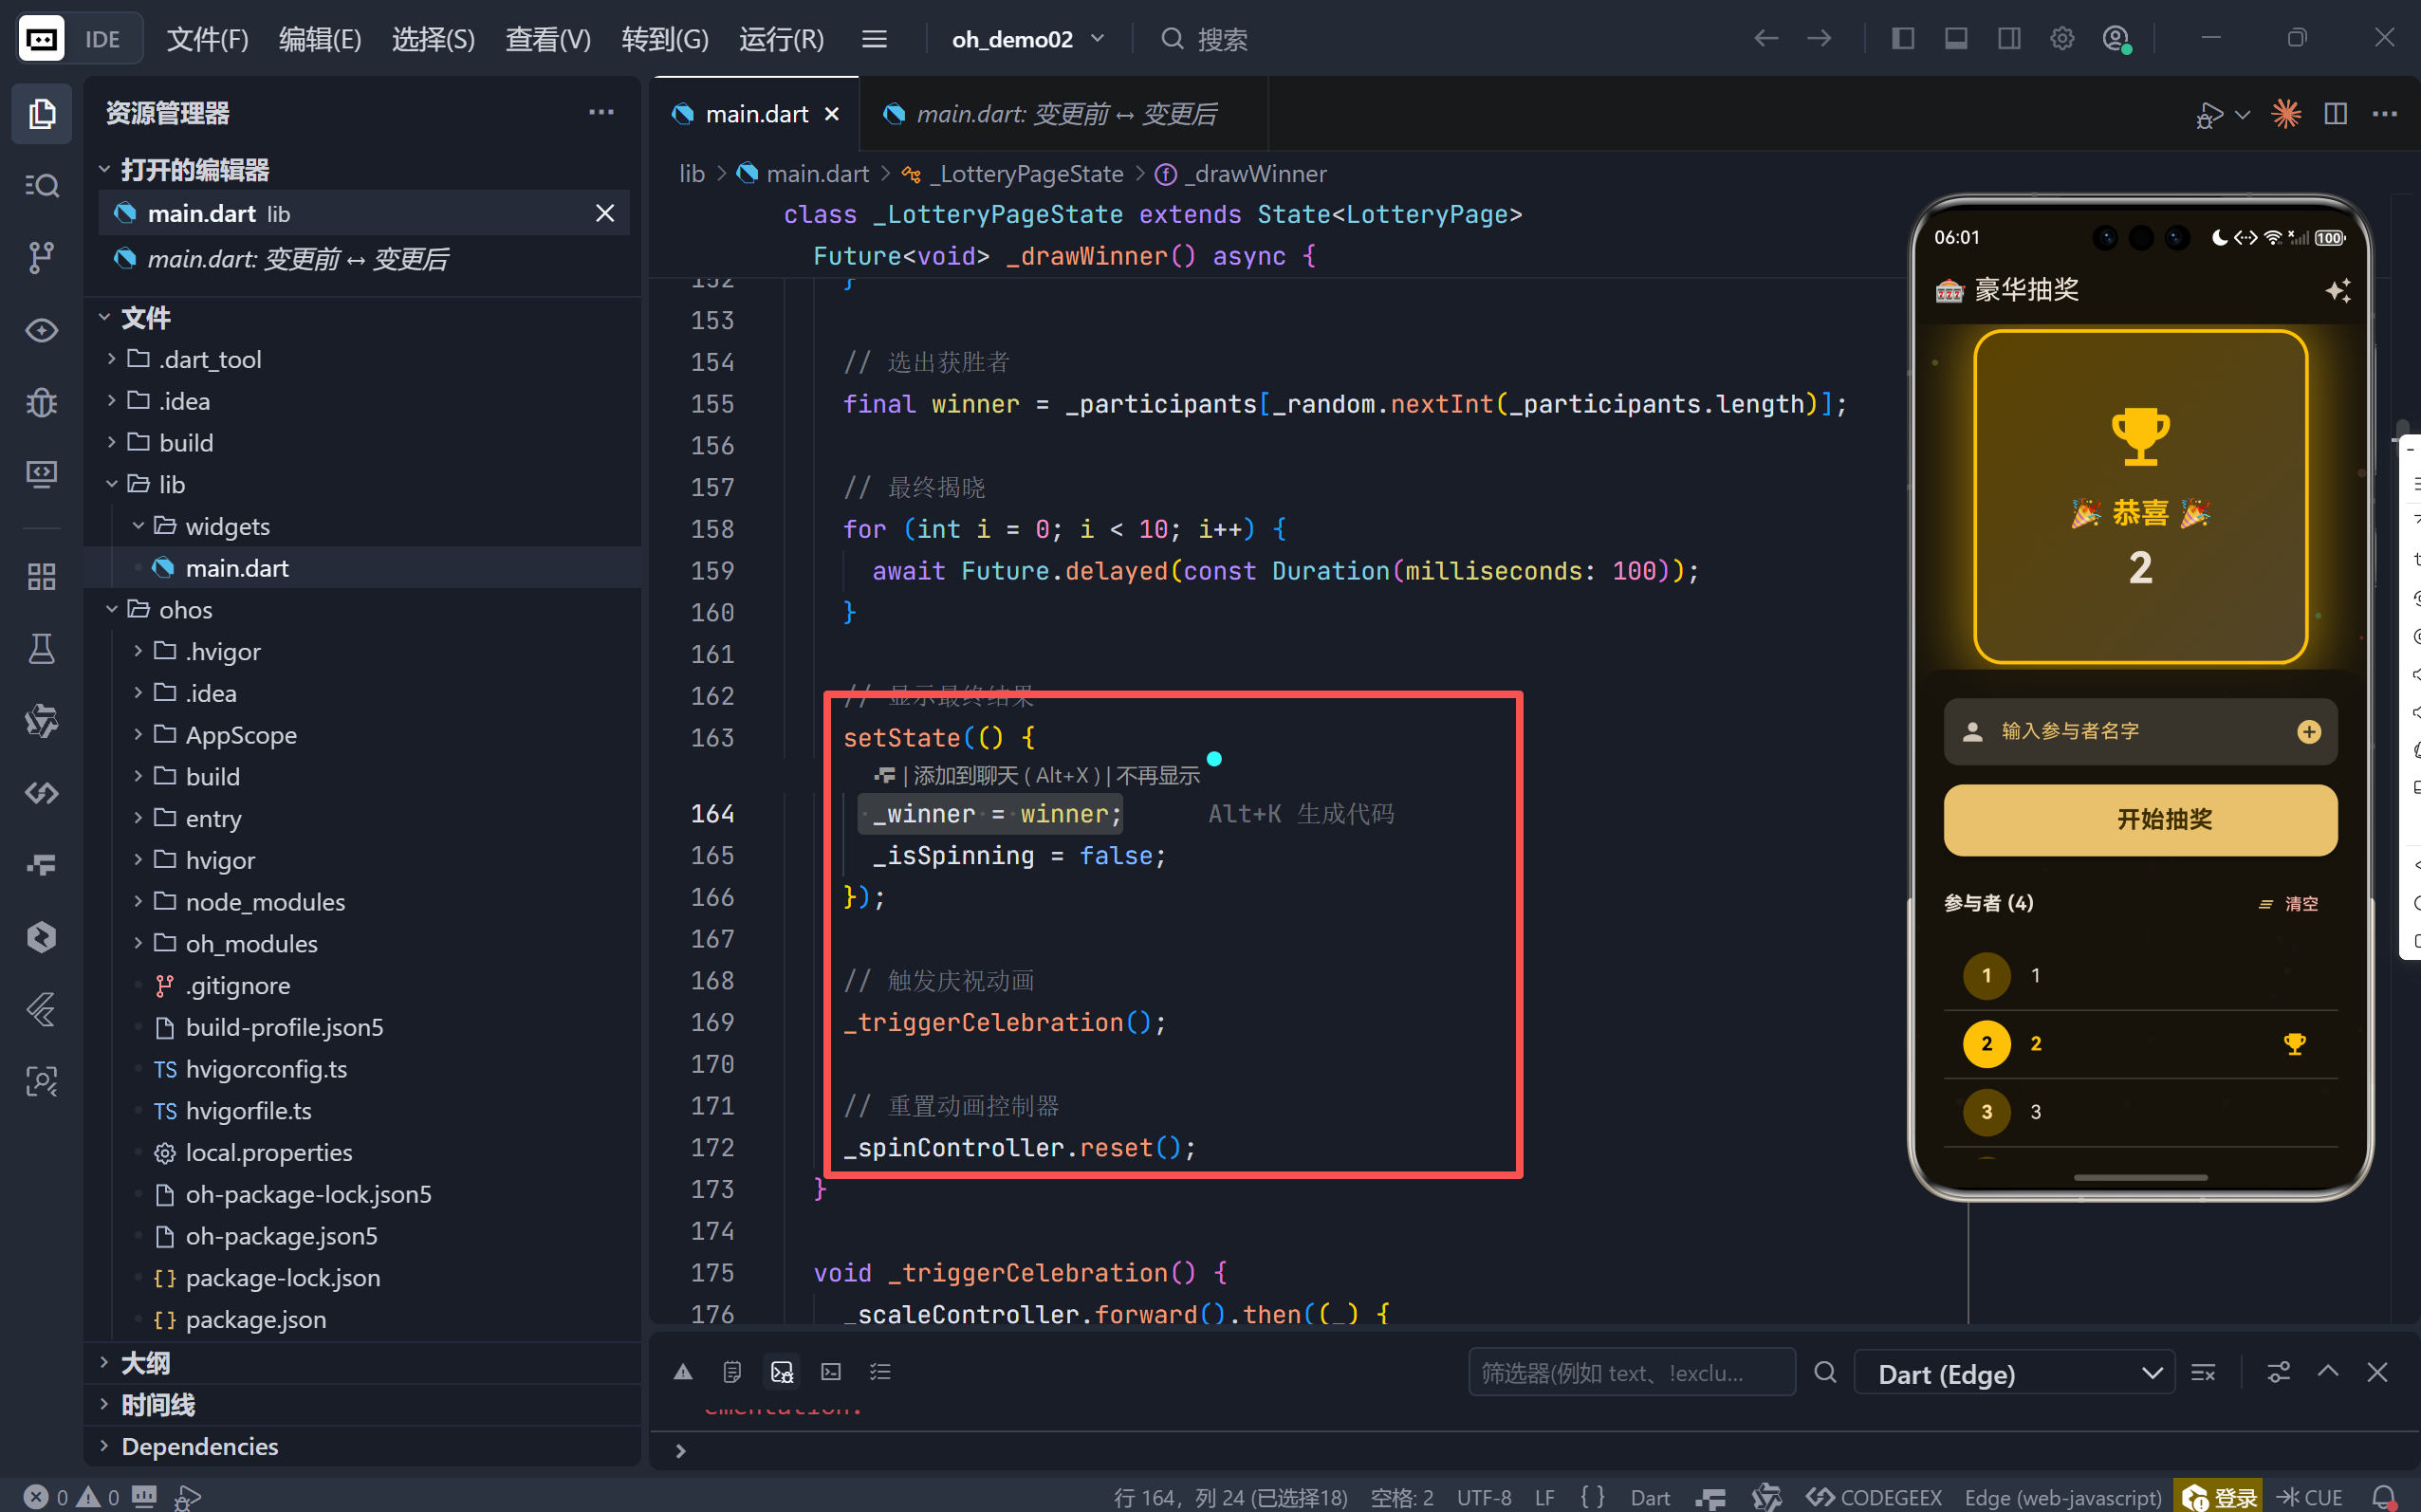
Task: Expand the .dart_tool folder
Action: 210,359
